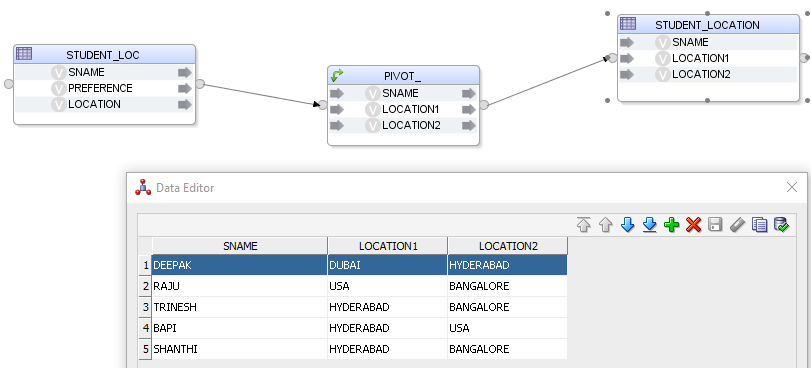This screenshot has width=811, height=368.
Task: Click the input connector port of STUDENT_LOC
Action: coord(8,84)
